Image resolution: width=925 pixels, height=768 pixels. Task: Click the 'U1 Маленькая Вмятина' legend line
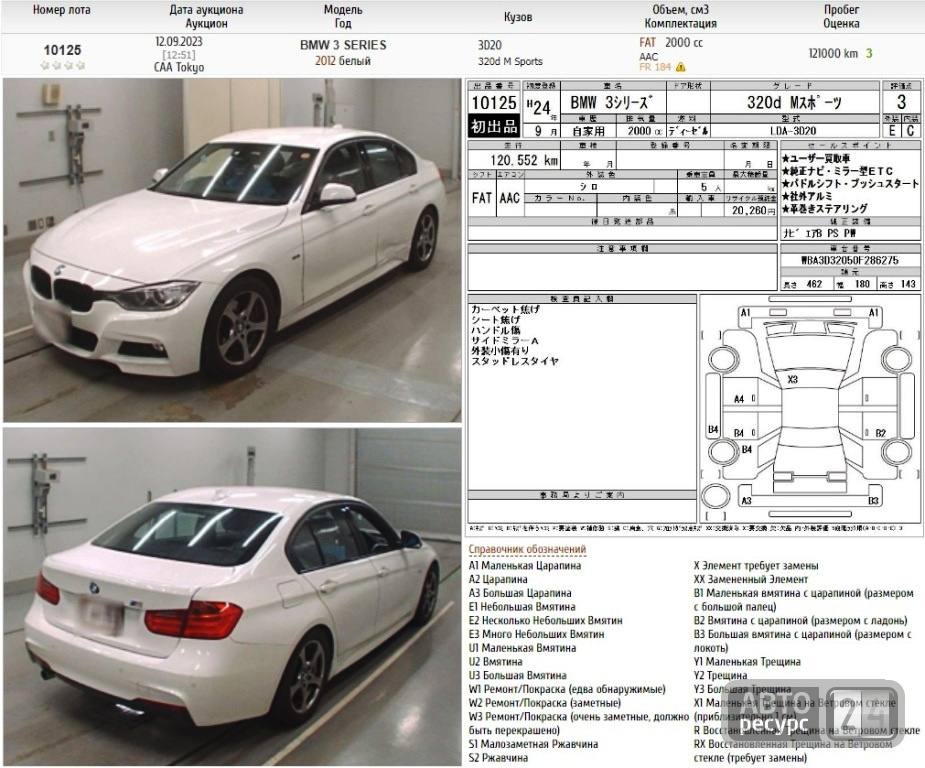(523, 648)
